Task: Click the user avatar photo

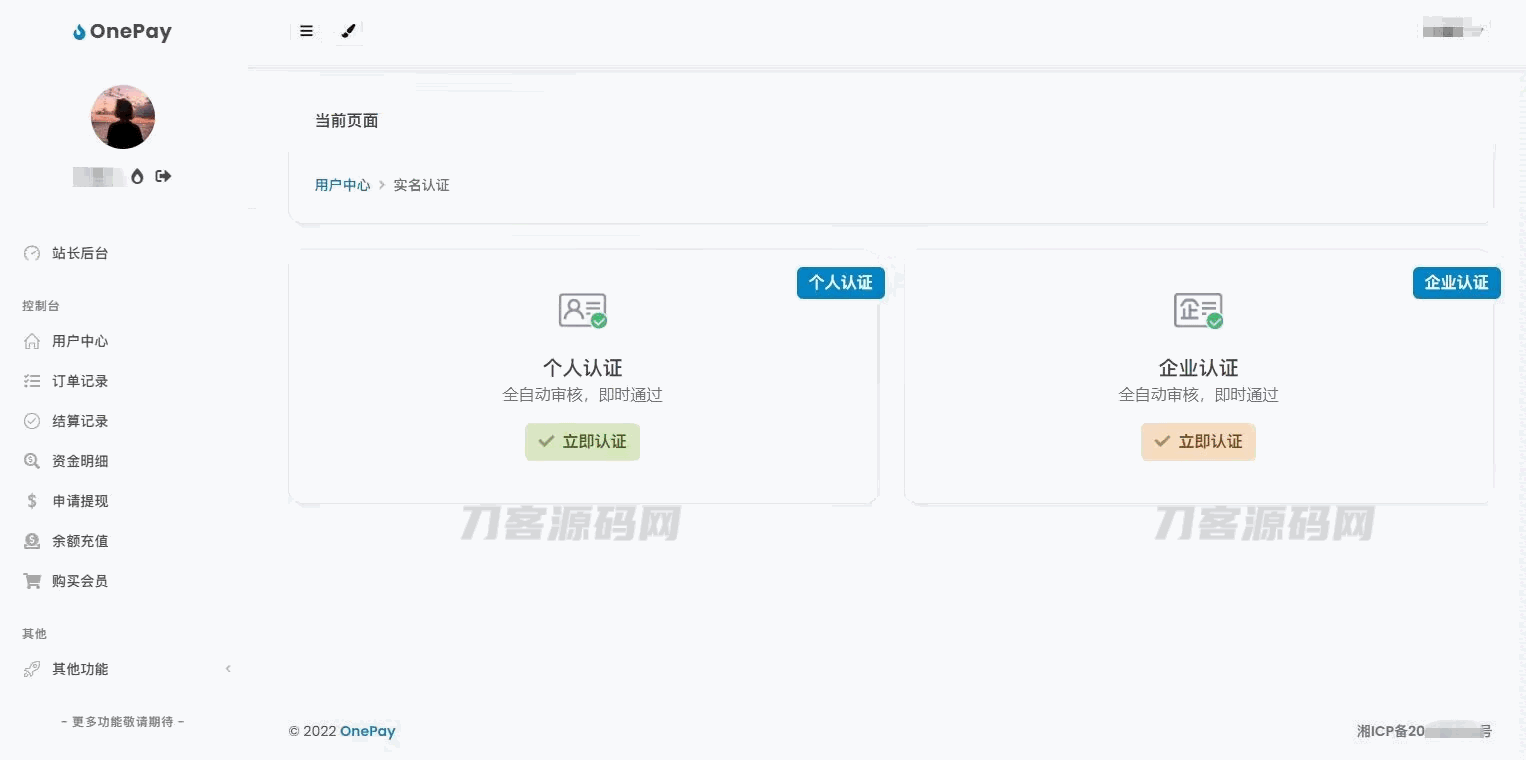Action: point(123,117)
